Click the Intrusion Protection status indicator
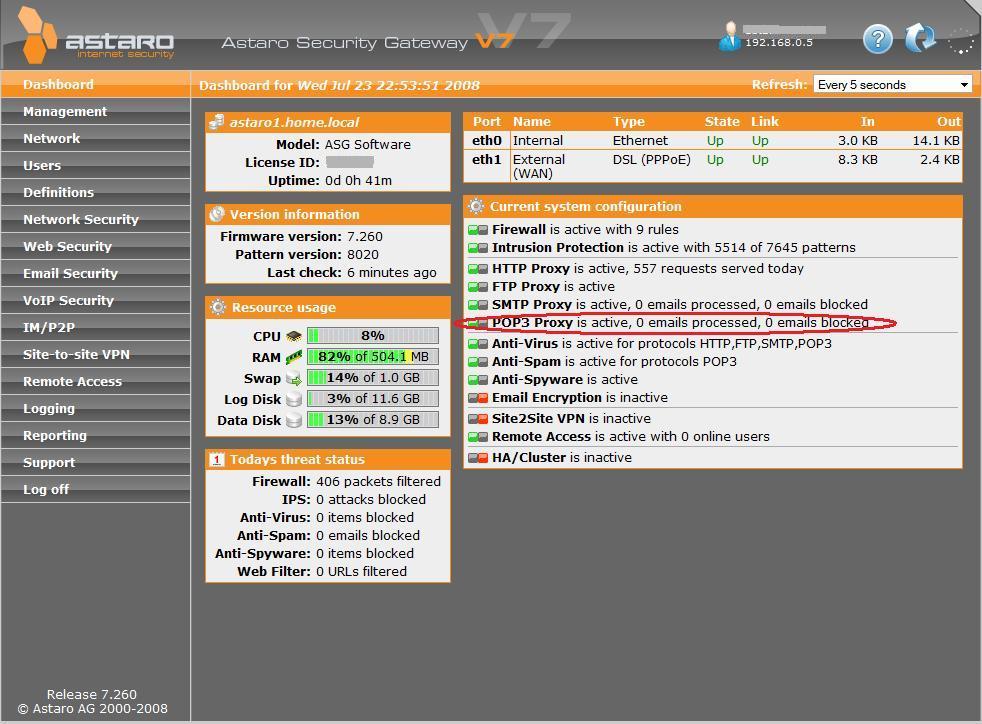Viewport: 982px width, 724px height. 478,248
